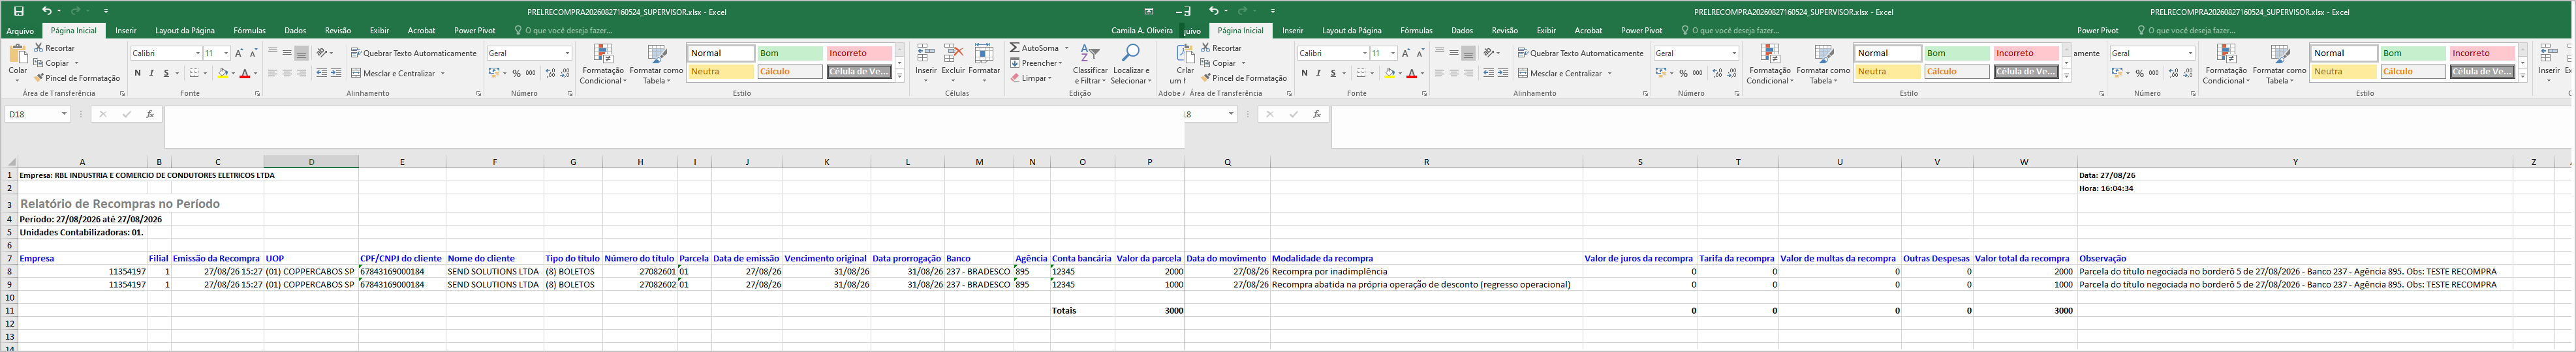Click the Limpar eraser icon
This screenshot has height=352, width=2576.
(x=1014, y=78)
